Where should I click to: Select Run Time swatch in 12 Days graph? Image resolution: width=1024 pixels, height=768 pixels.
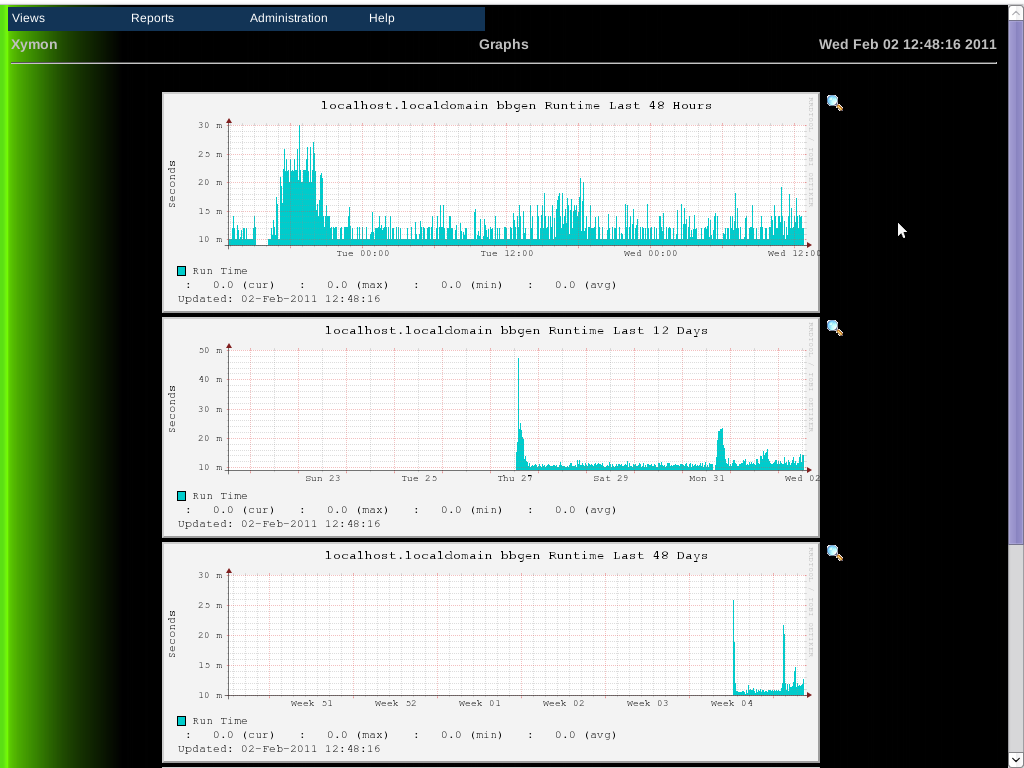(182, 496)
